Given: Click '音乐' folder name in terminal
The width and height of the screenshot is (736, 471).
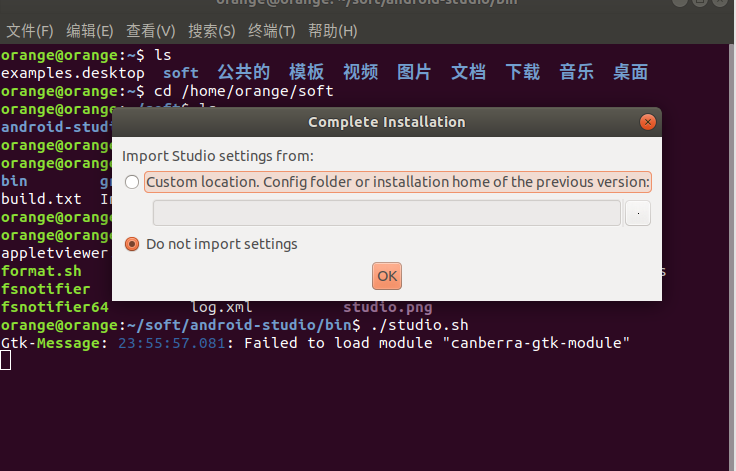Looking at the screenshot, I should pyautogui.click(x=576, y=72).
